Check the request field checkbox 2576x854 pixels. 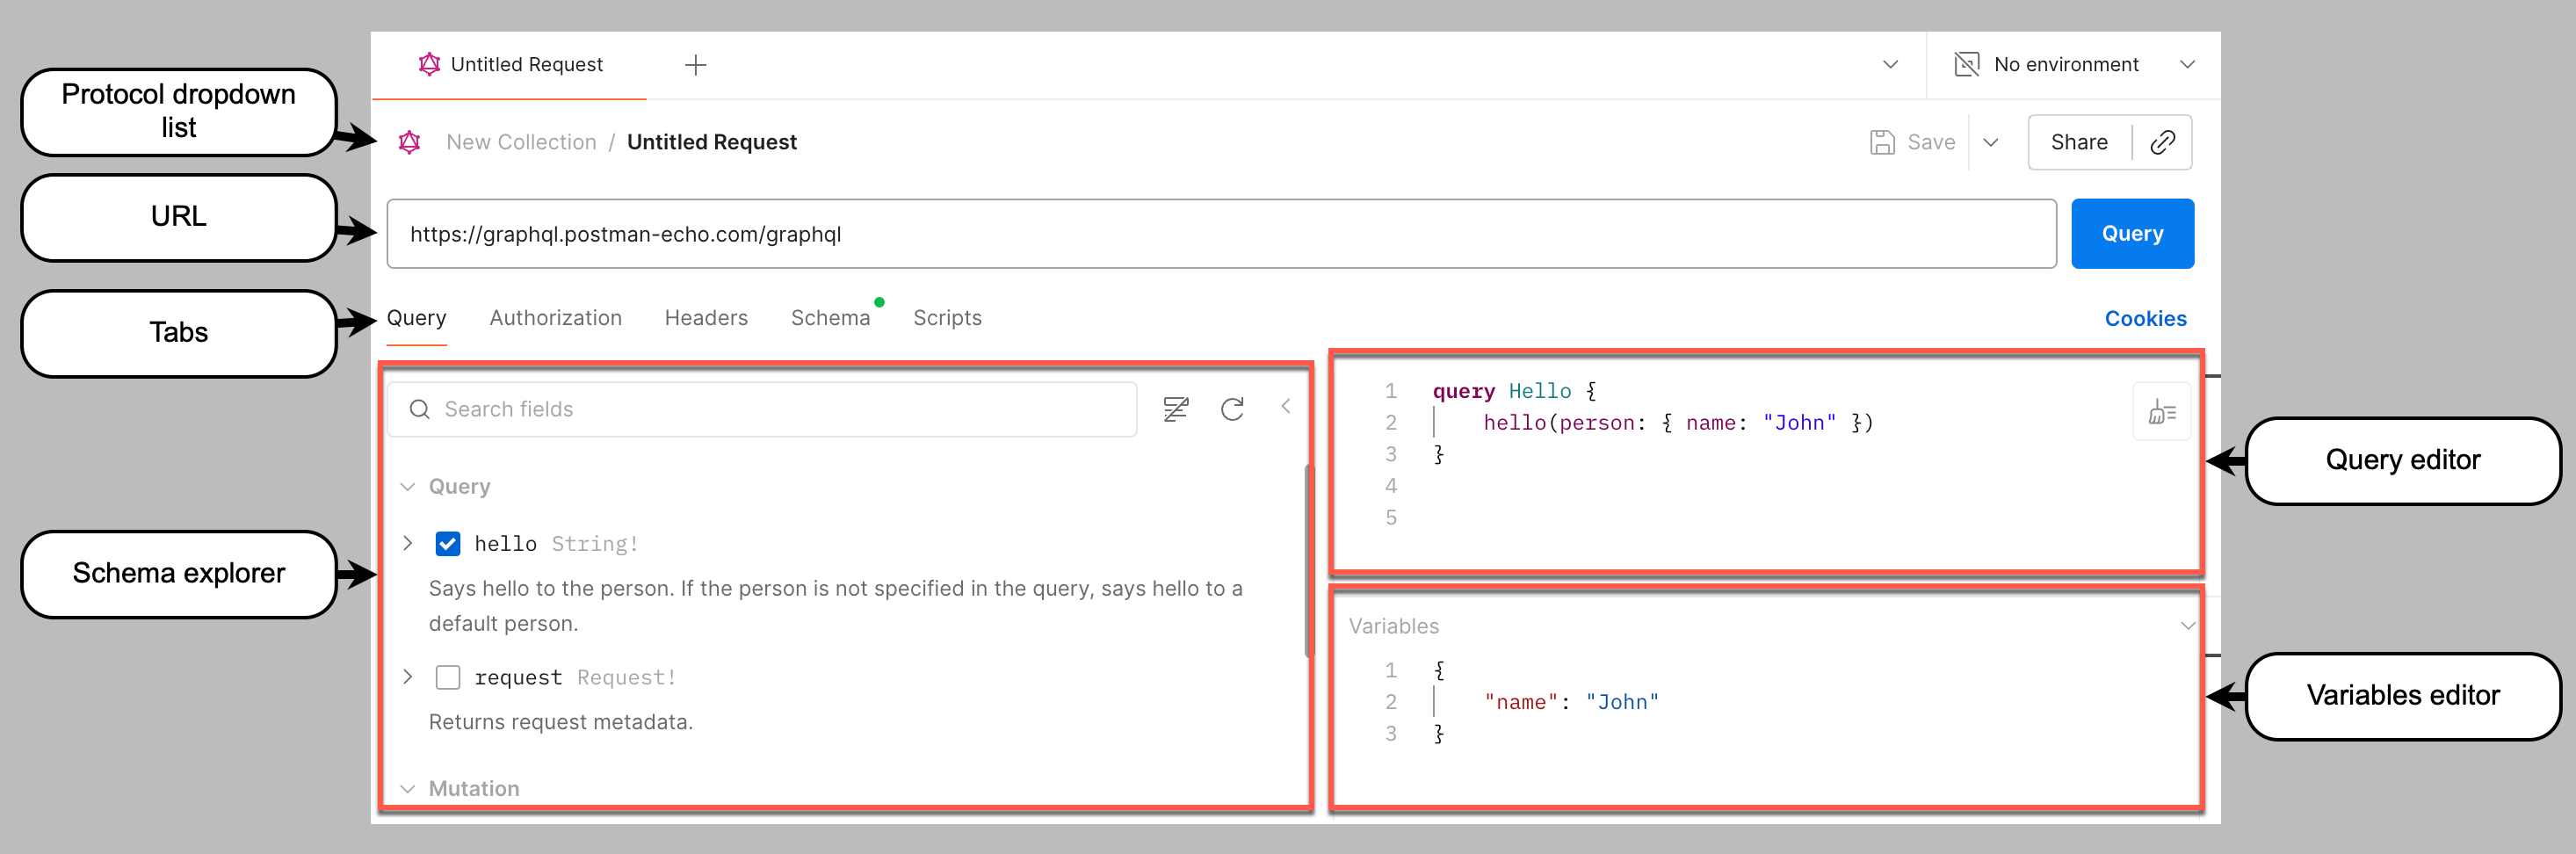pyautogui.click(x=448, y=678)
